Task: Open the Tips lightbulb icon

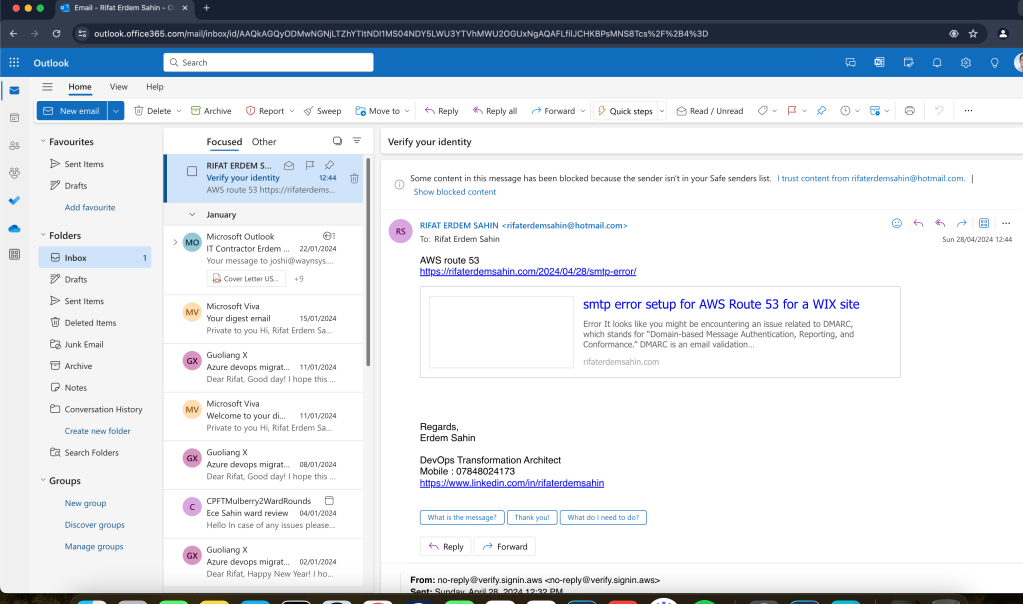Action: click(994, 63)
